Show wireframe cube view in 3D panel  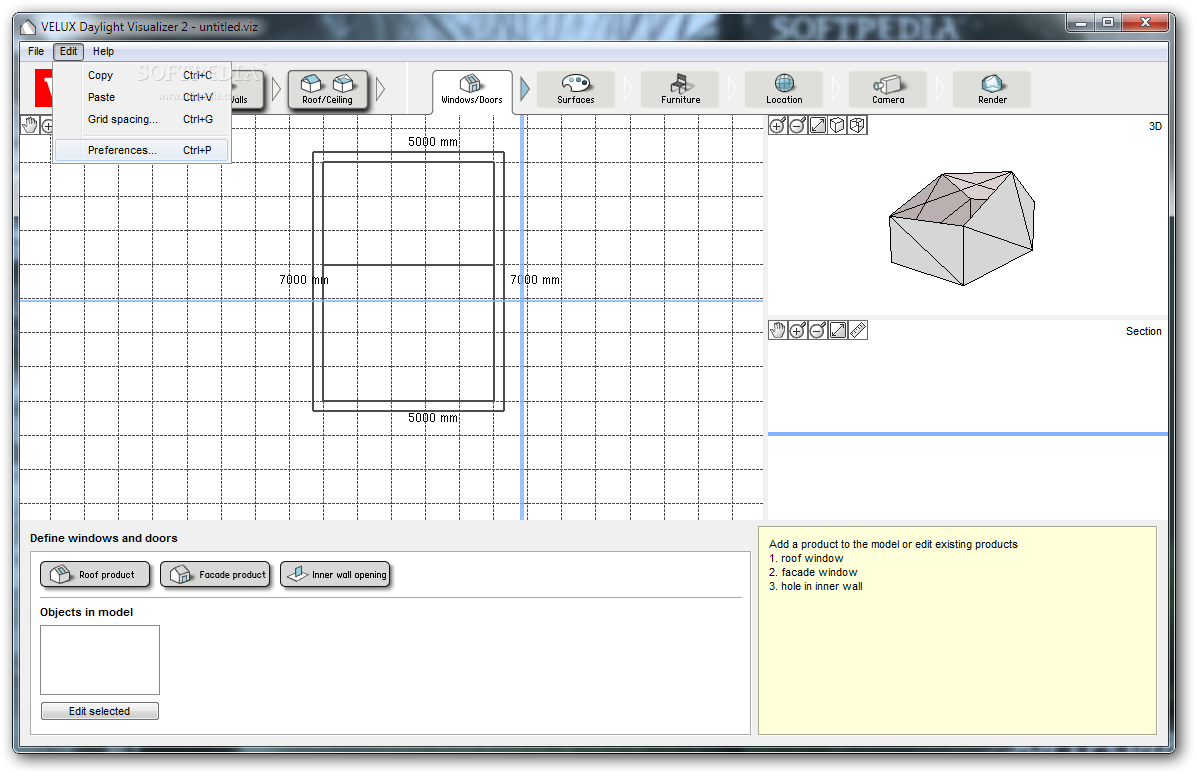857,125
